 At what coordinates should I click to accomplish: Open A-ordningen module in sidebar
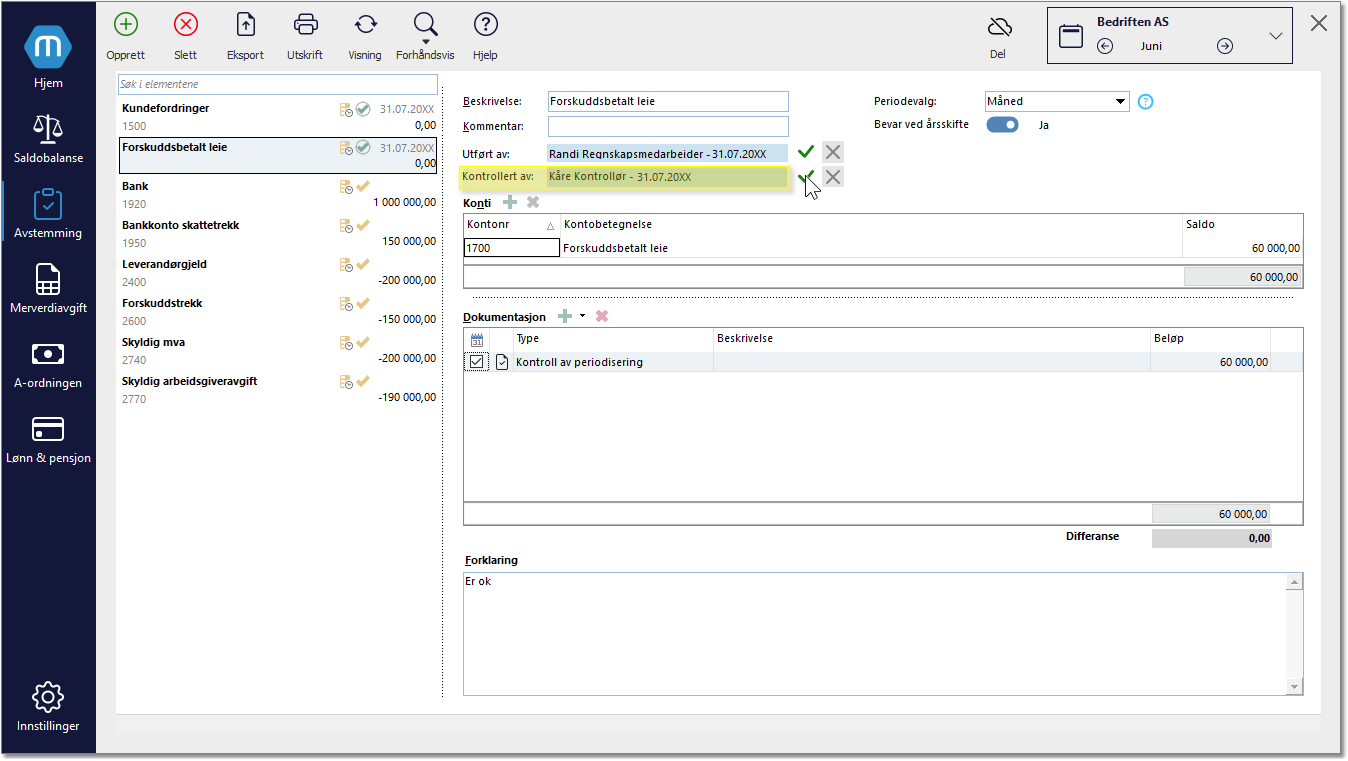[x=48, y=363]
